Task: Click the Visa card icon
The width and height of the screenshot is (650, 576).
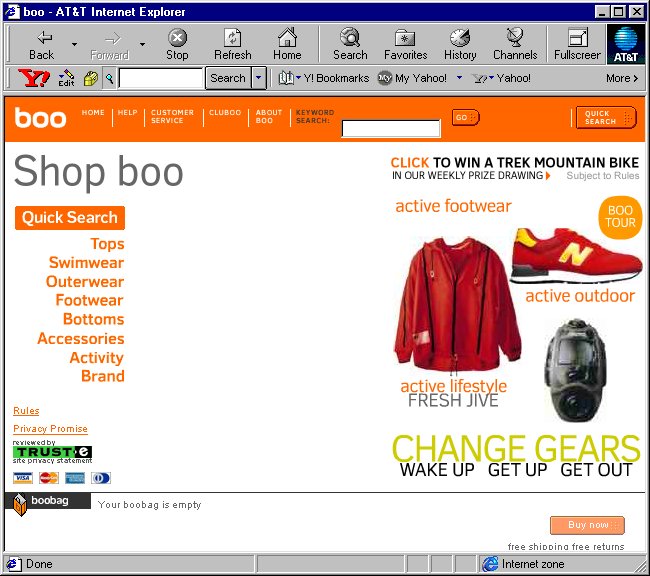Action: 23,478
